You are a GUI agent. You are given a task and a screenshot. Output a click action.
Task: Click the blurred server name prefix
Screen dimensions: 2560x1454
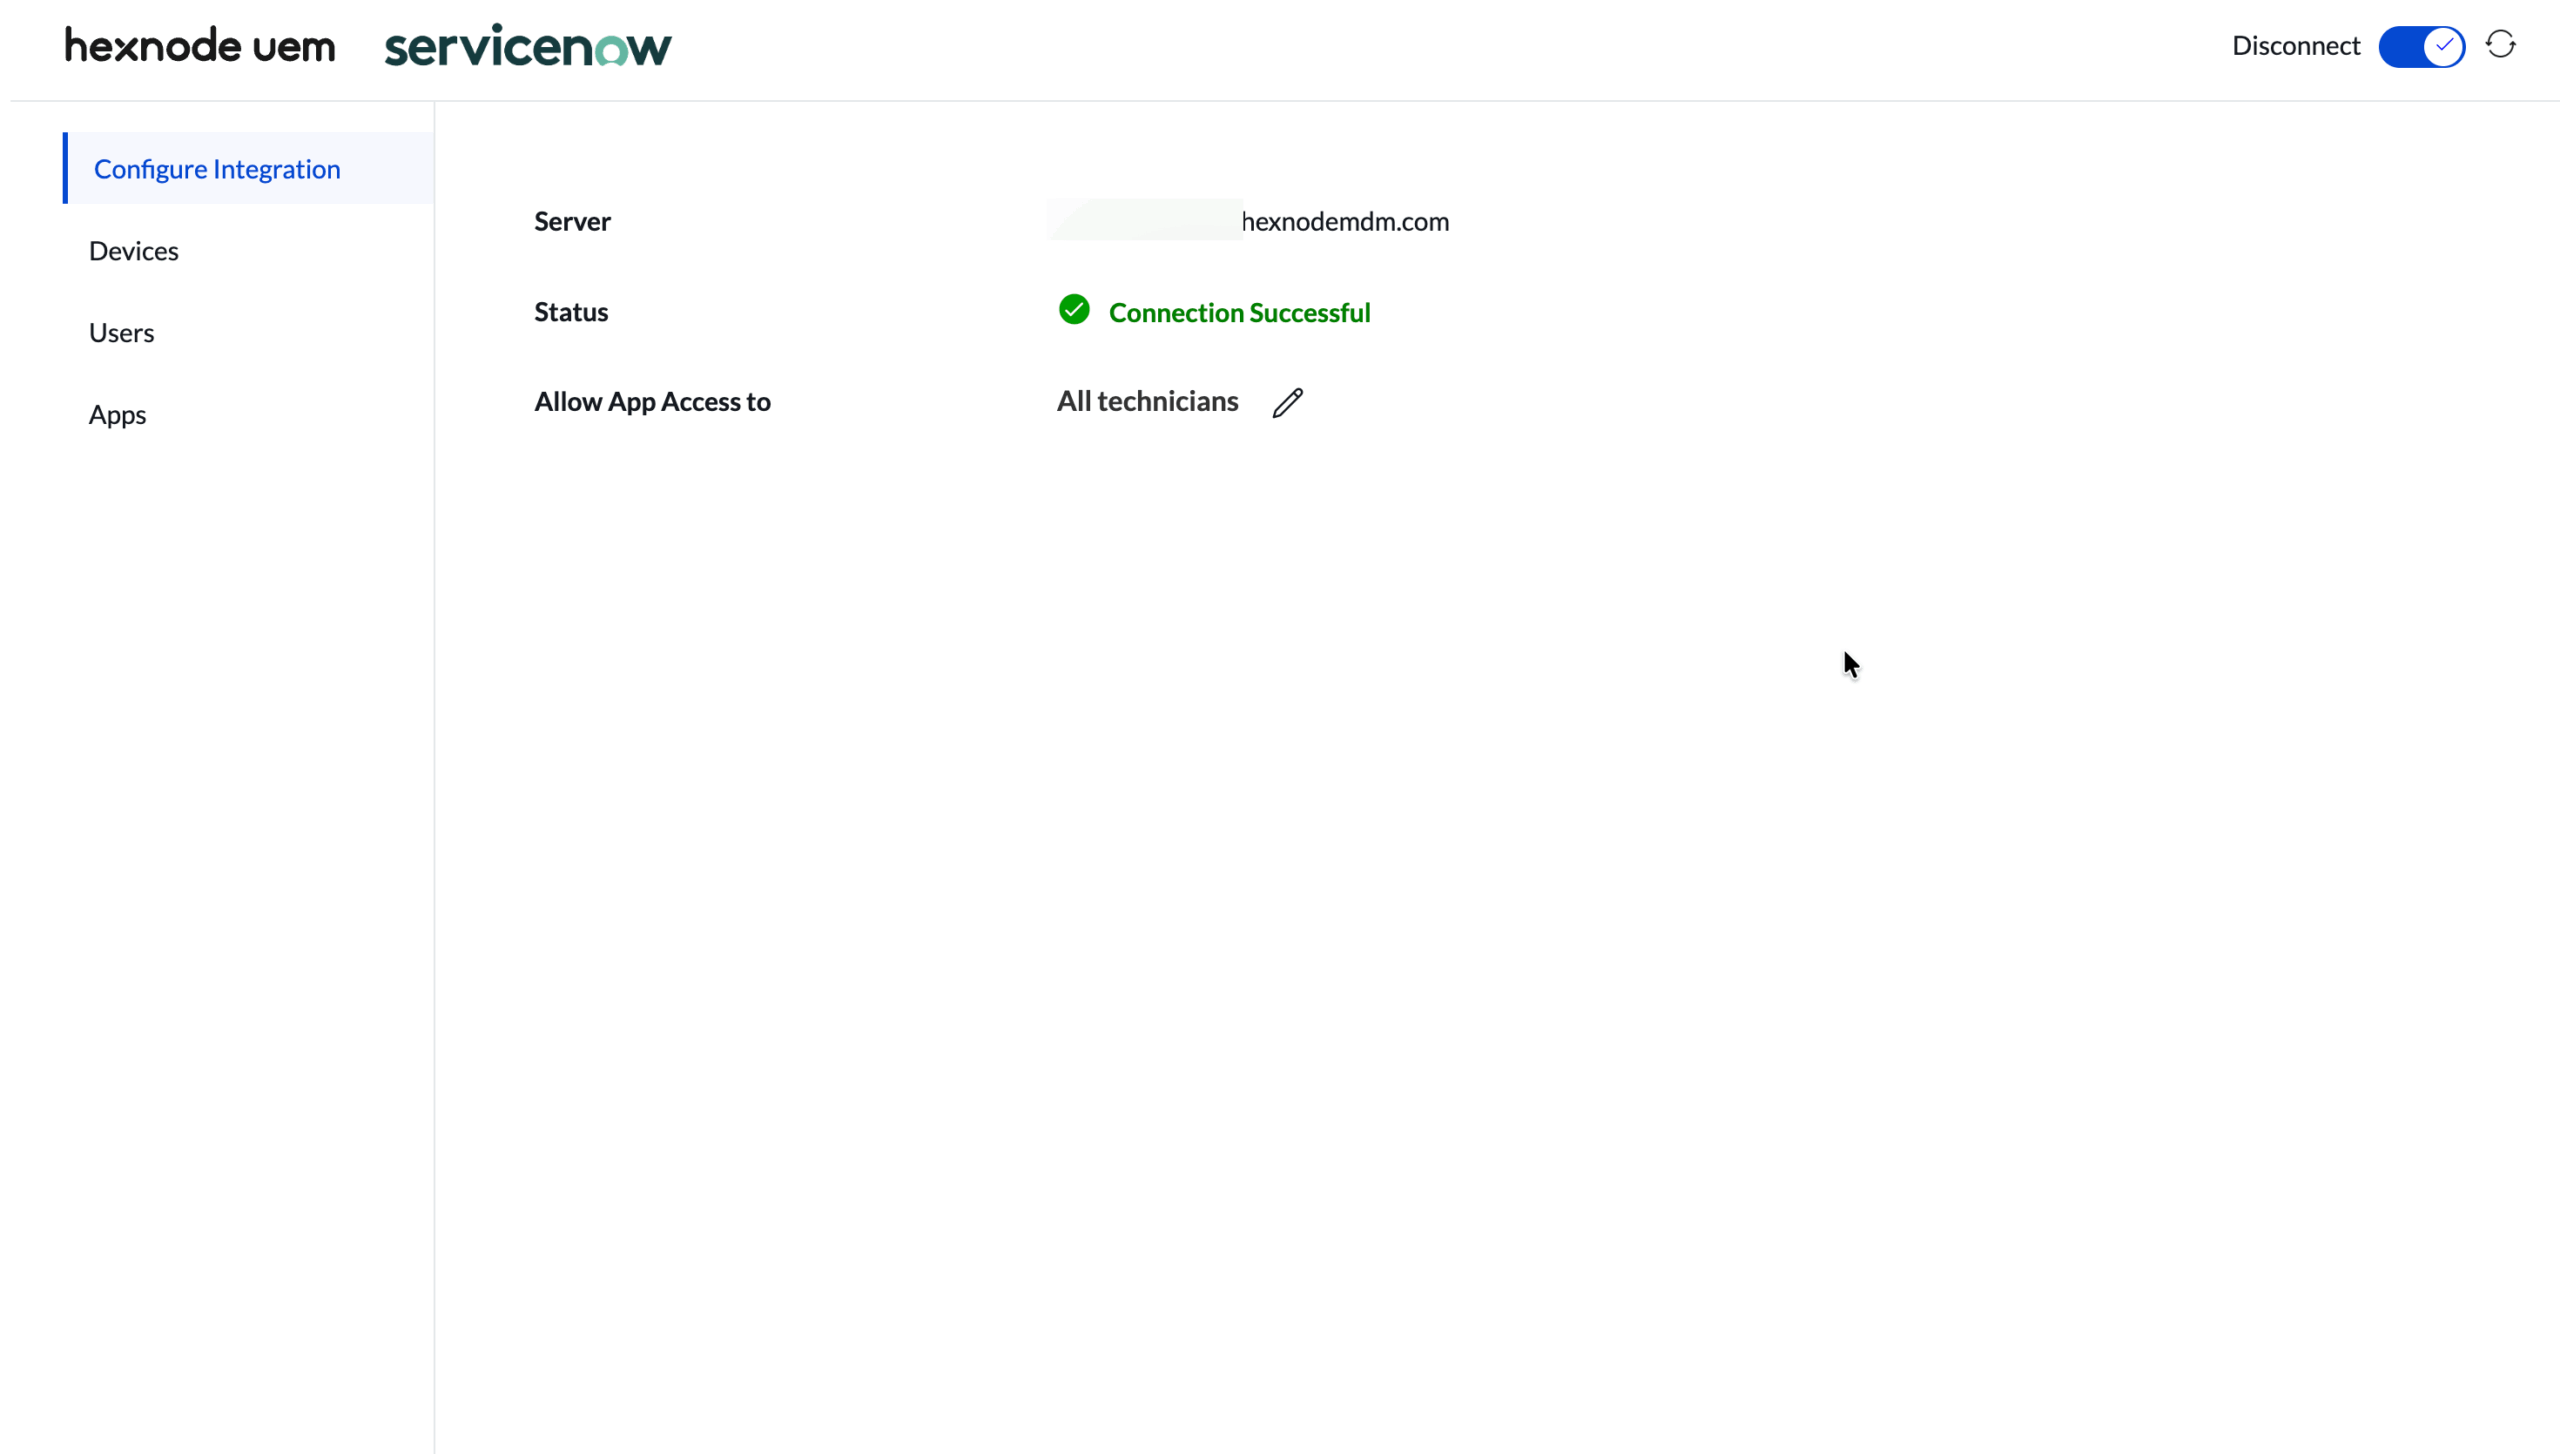point(1145,220)
